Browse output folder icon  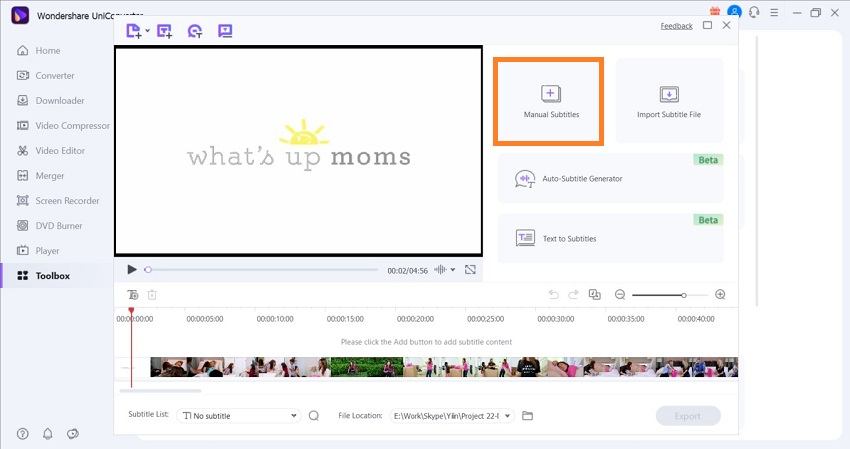click(x=527, y=415)
